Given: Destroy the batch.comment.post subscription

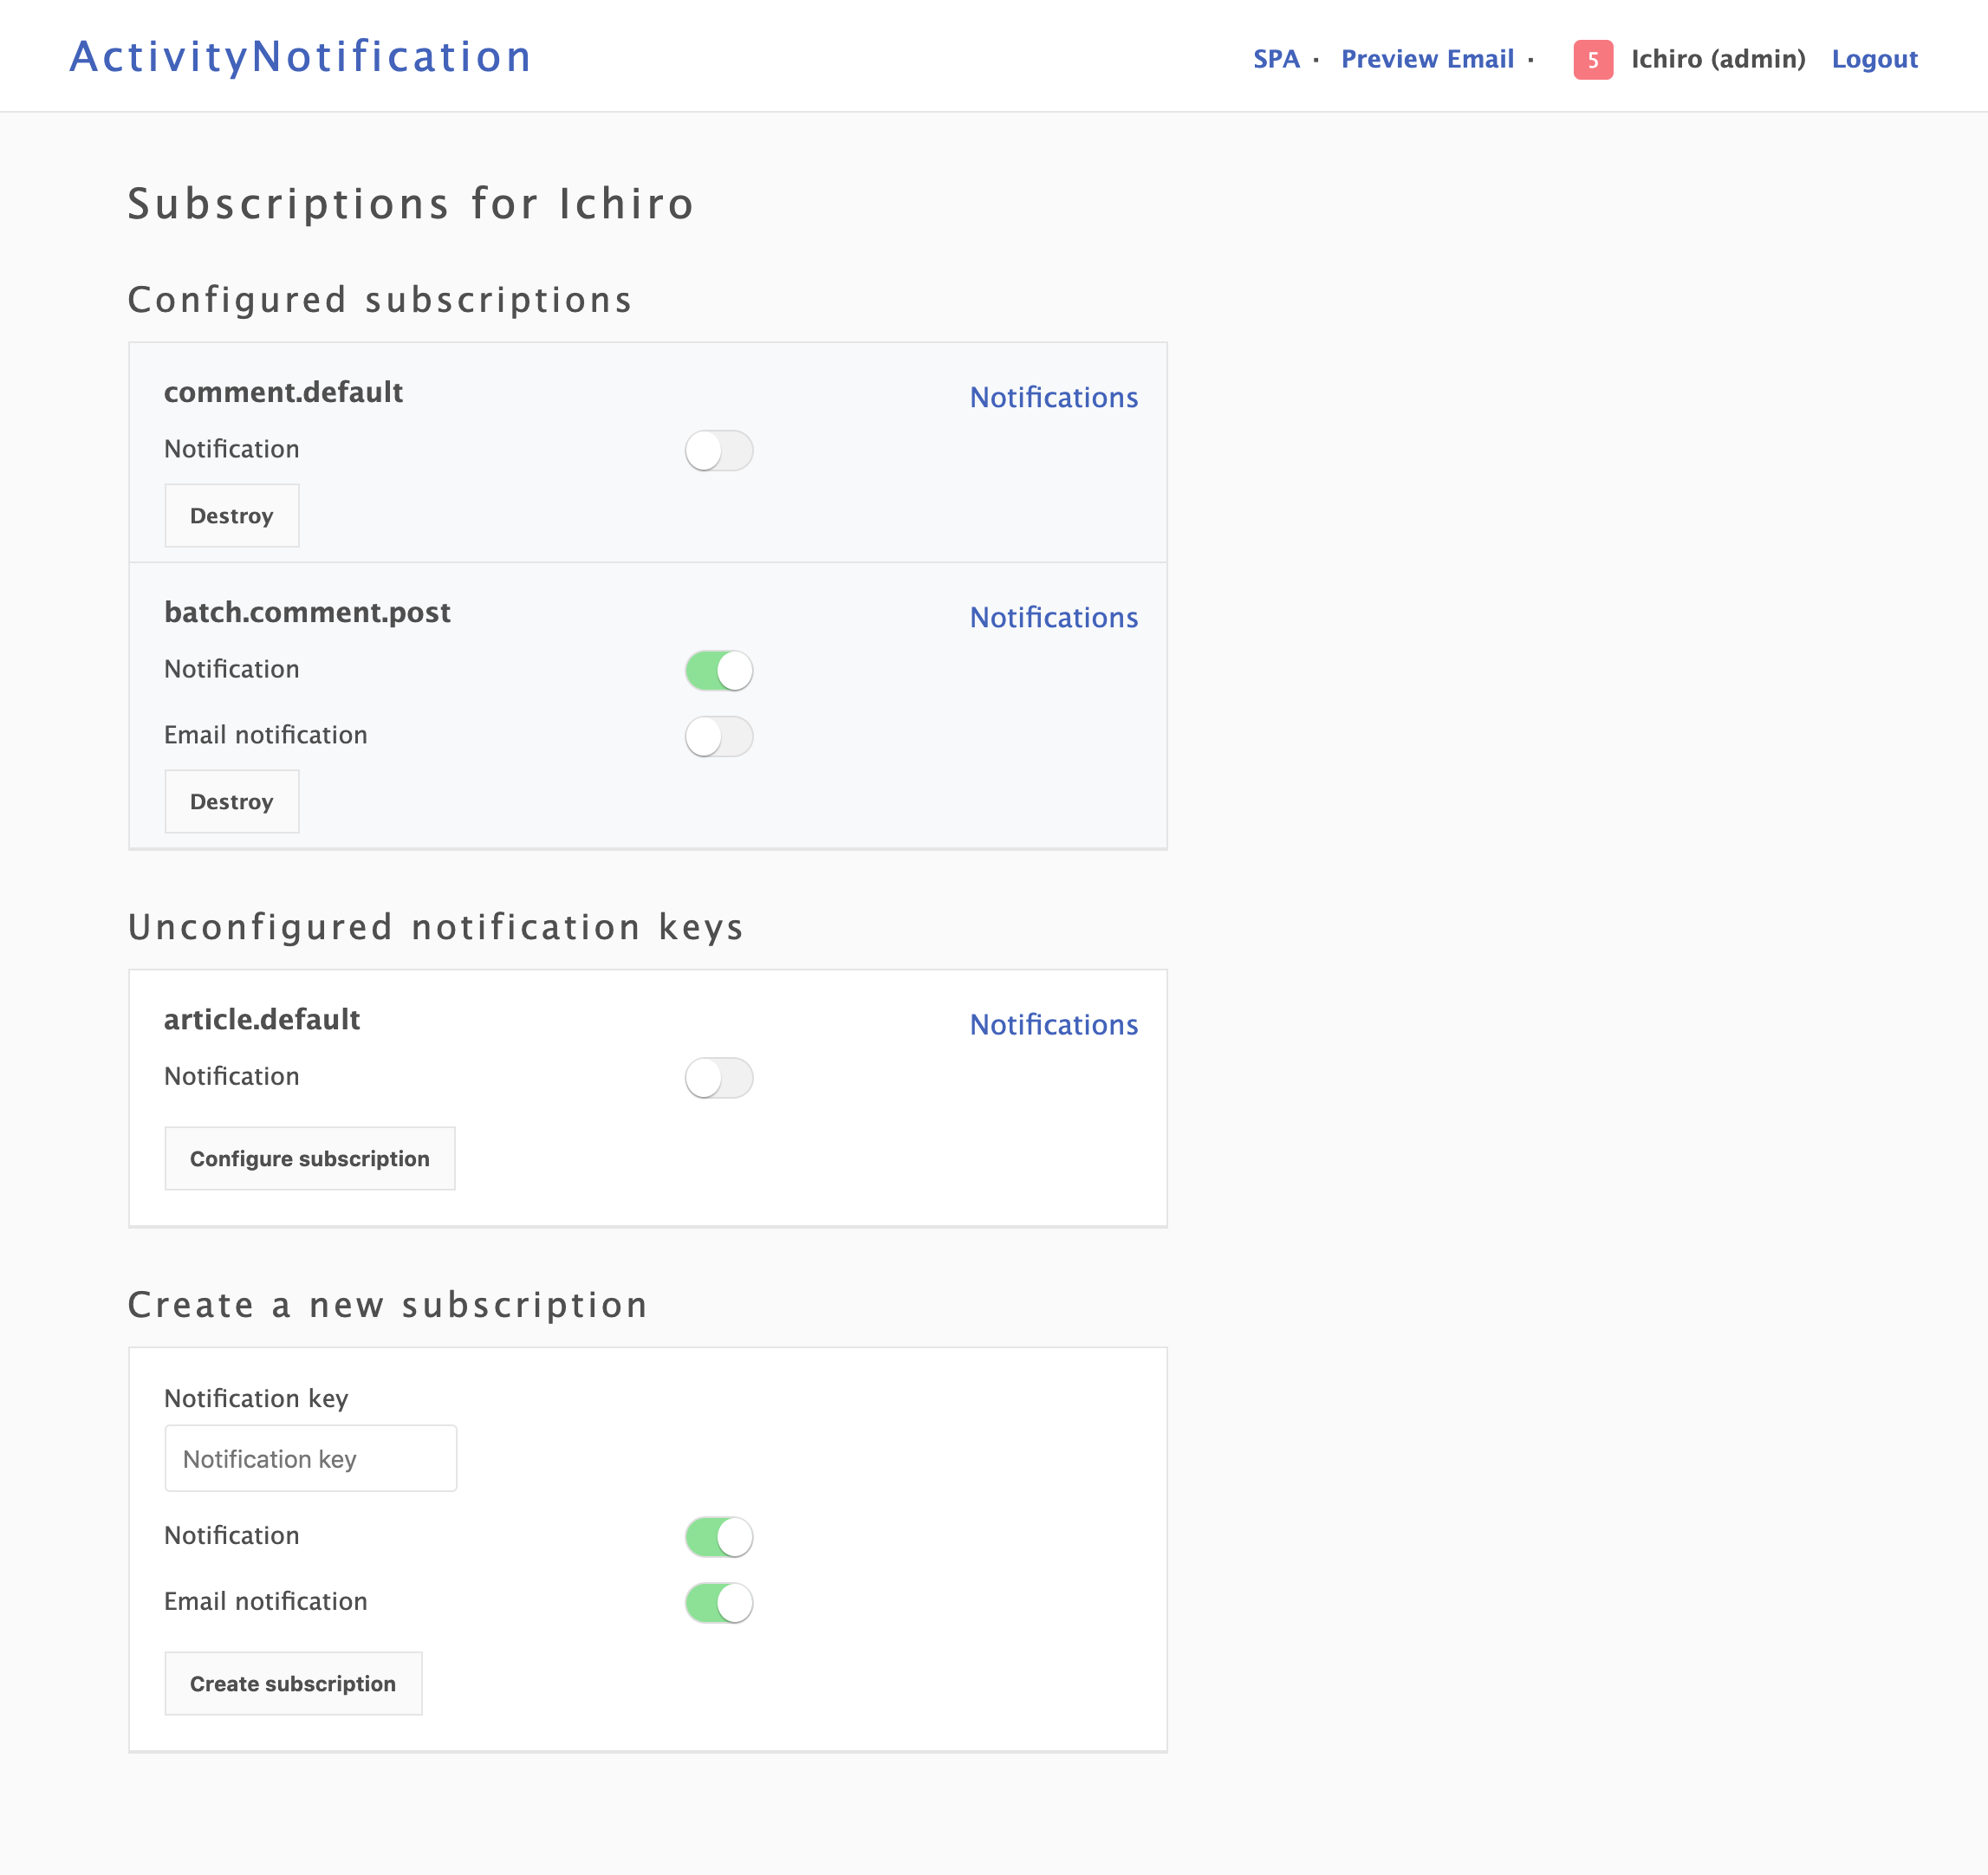Looking at the screenshot, I should pos(231,802).
